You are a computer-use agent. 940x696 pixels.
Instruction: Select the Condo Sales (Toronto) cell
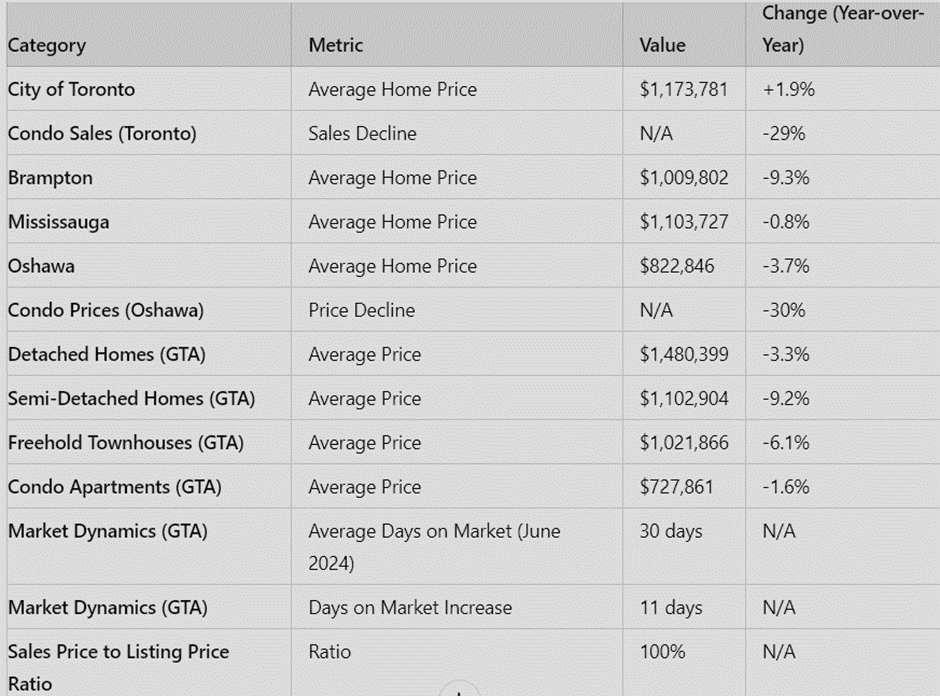[x=102, y=133]
